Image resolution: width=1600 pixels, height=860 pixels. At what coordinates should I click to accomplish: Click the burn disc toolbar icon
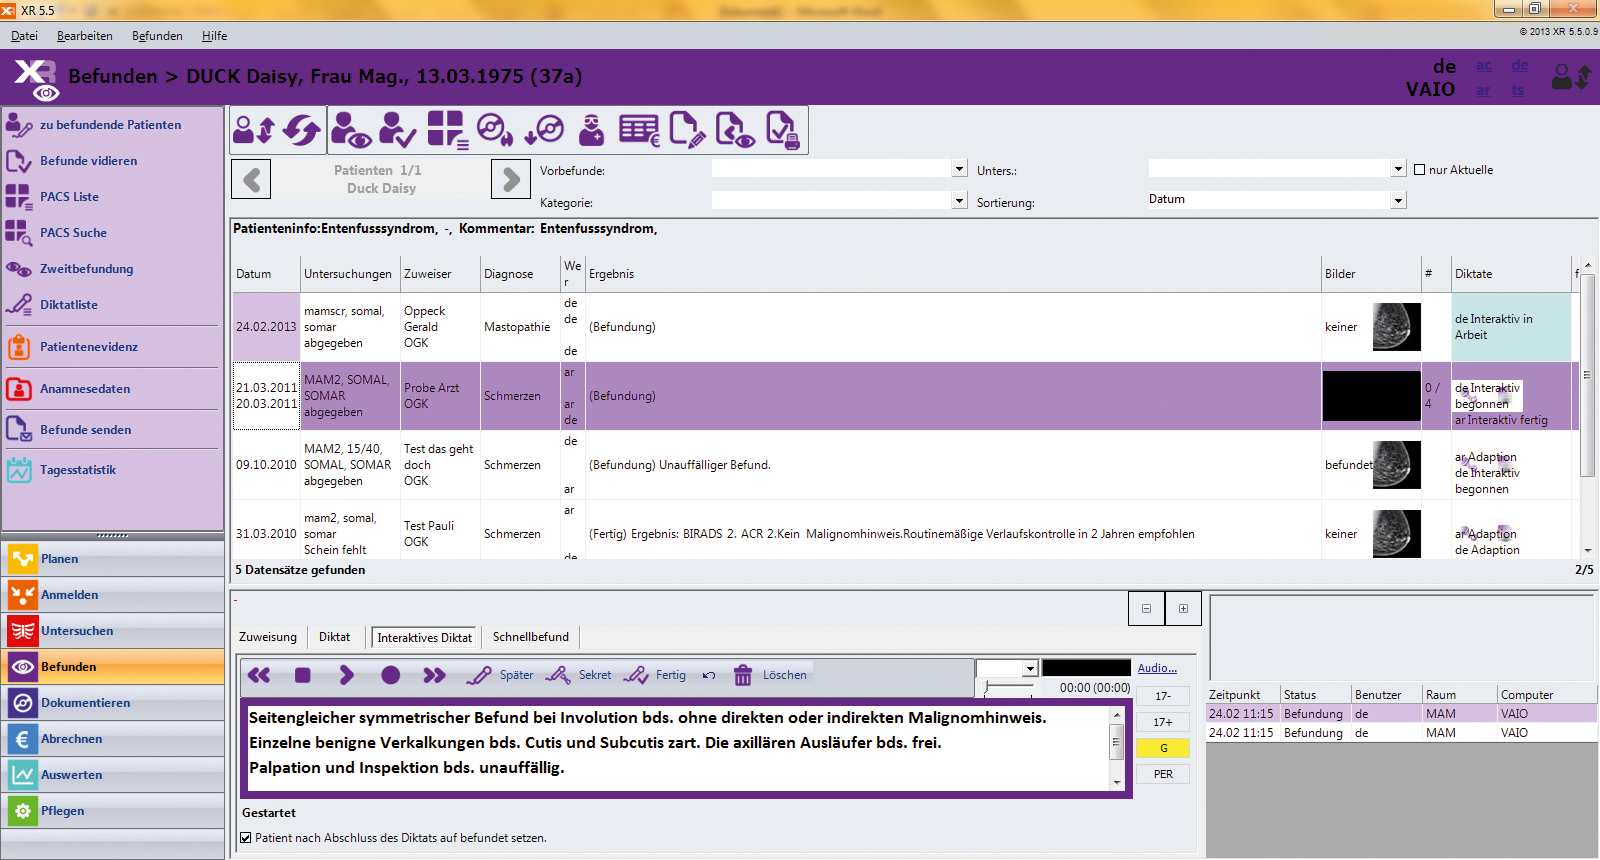click(495, 130)
